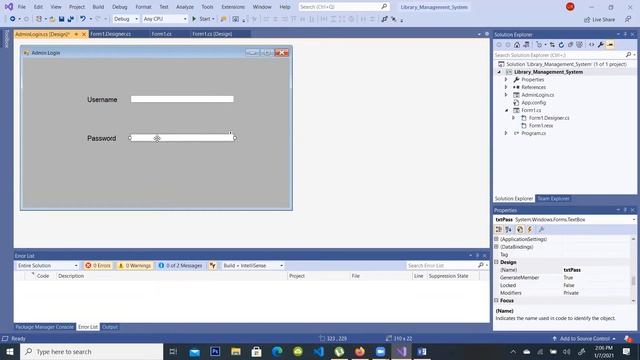This screenshot has height=360, width=640.
Task: Click Sync with Active Document icon
Action: point(552,45)
